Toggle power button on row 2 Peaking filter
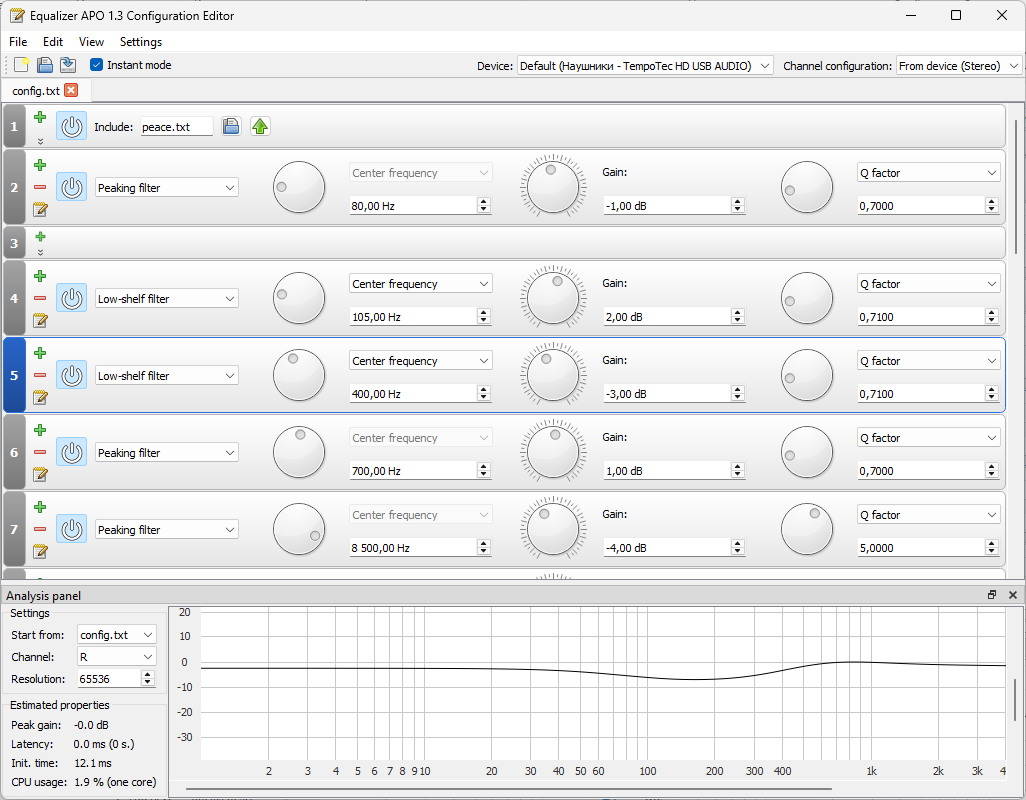This screenshot has width=1026, height=800. click(71, 187)
